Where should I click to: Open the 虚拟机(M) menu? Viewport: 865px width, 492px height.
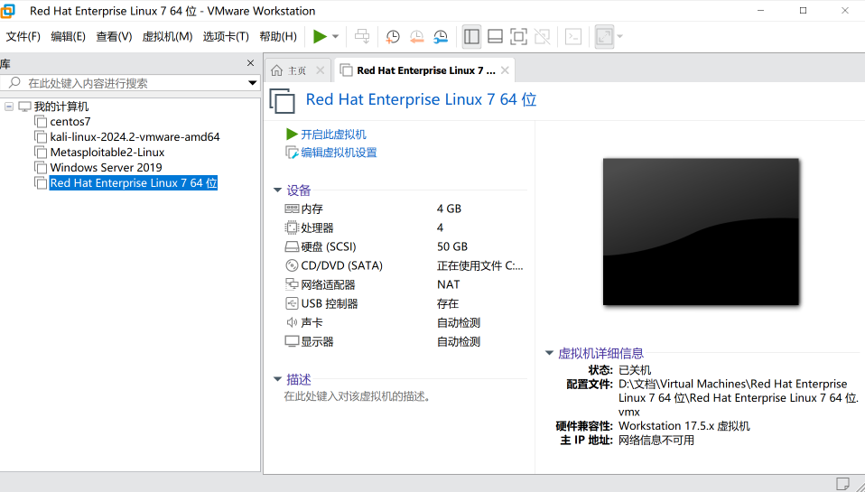pyautogui.click(x=167, y=36)
